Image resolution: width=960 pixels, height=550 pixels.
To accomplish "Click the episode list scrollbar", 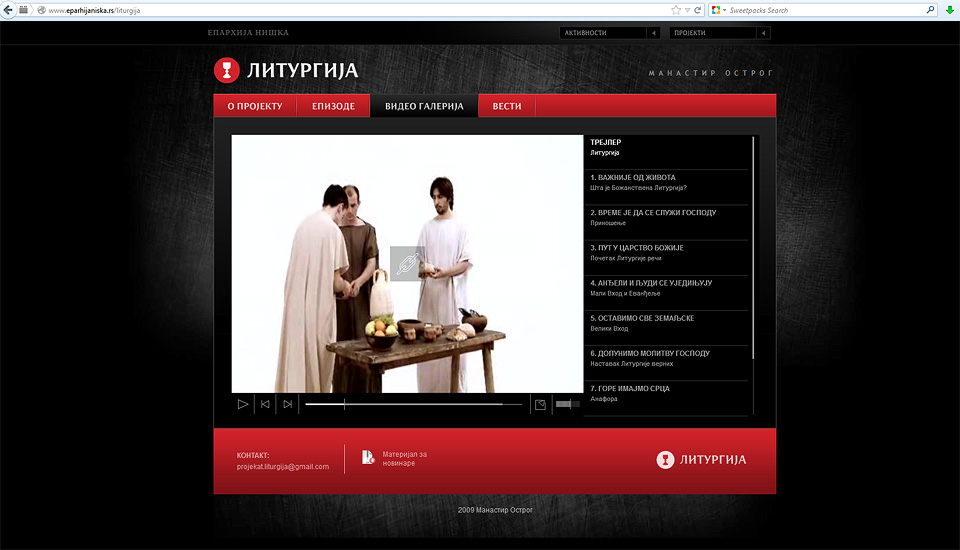I will coord(753,250).
